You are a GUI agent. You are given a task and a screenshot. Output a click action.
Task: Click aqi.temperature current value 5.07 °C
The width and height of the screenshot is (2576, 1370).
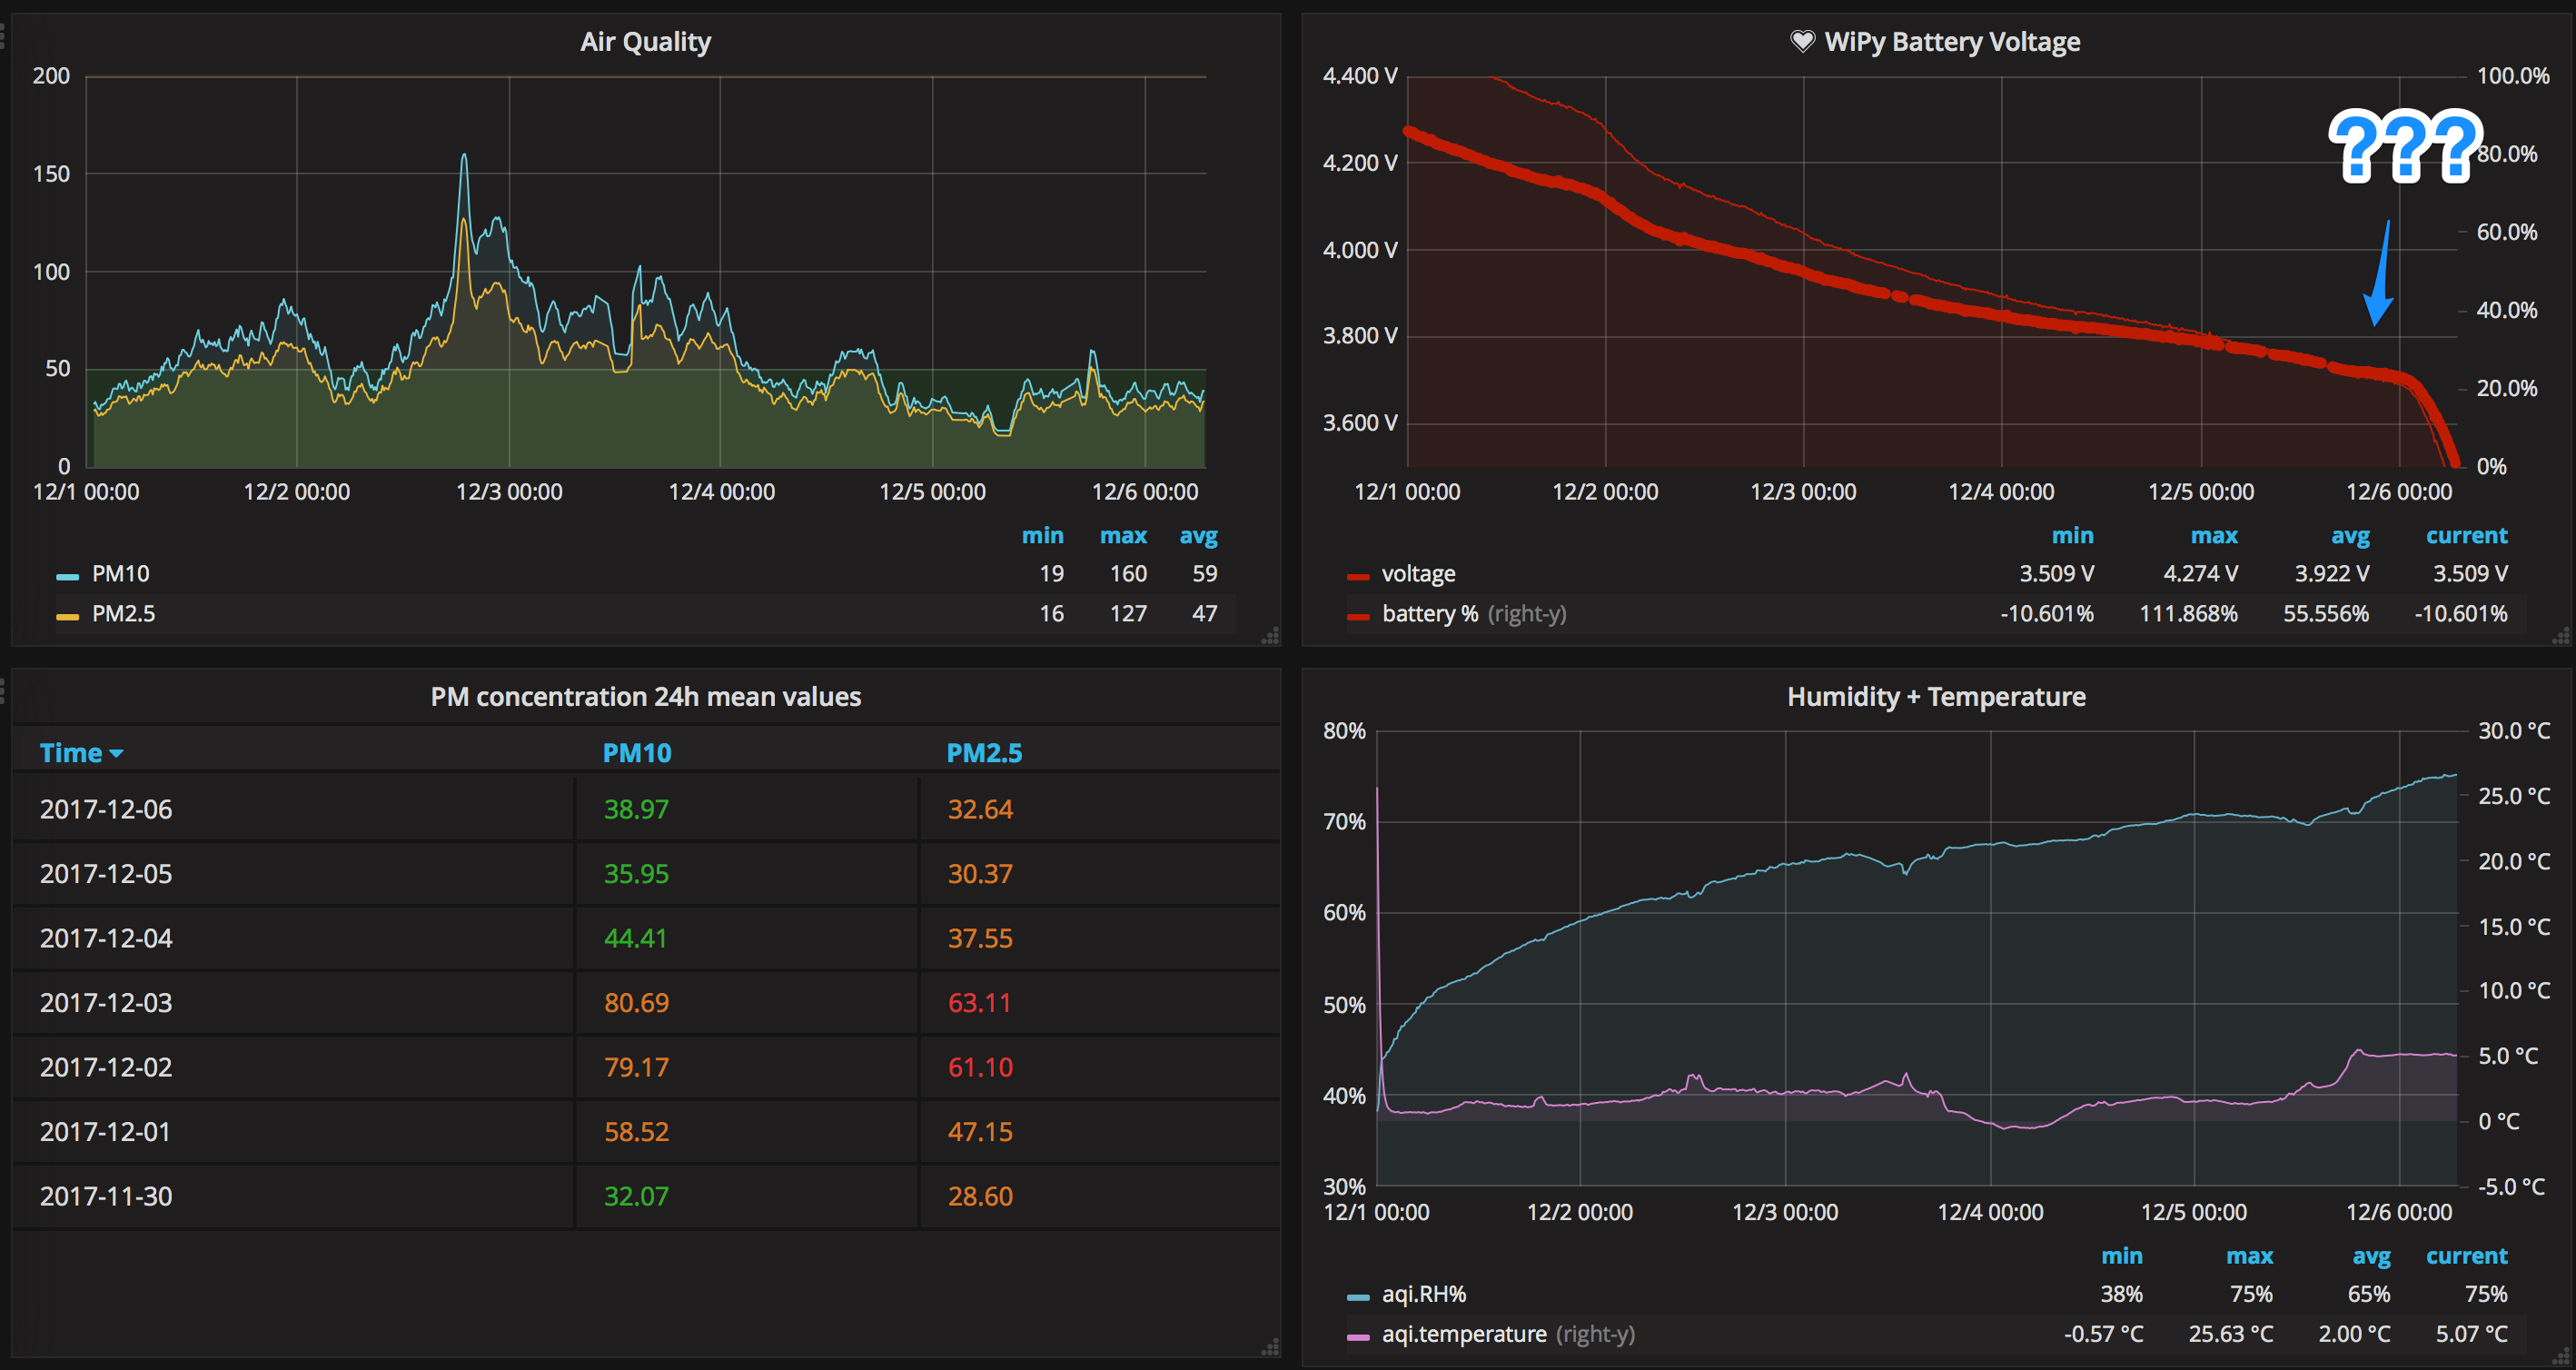point(2471,1334)
